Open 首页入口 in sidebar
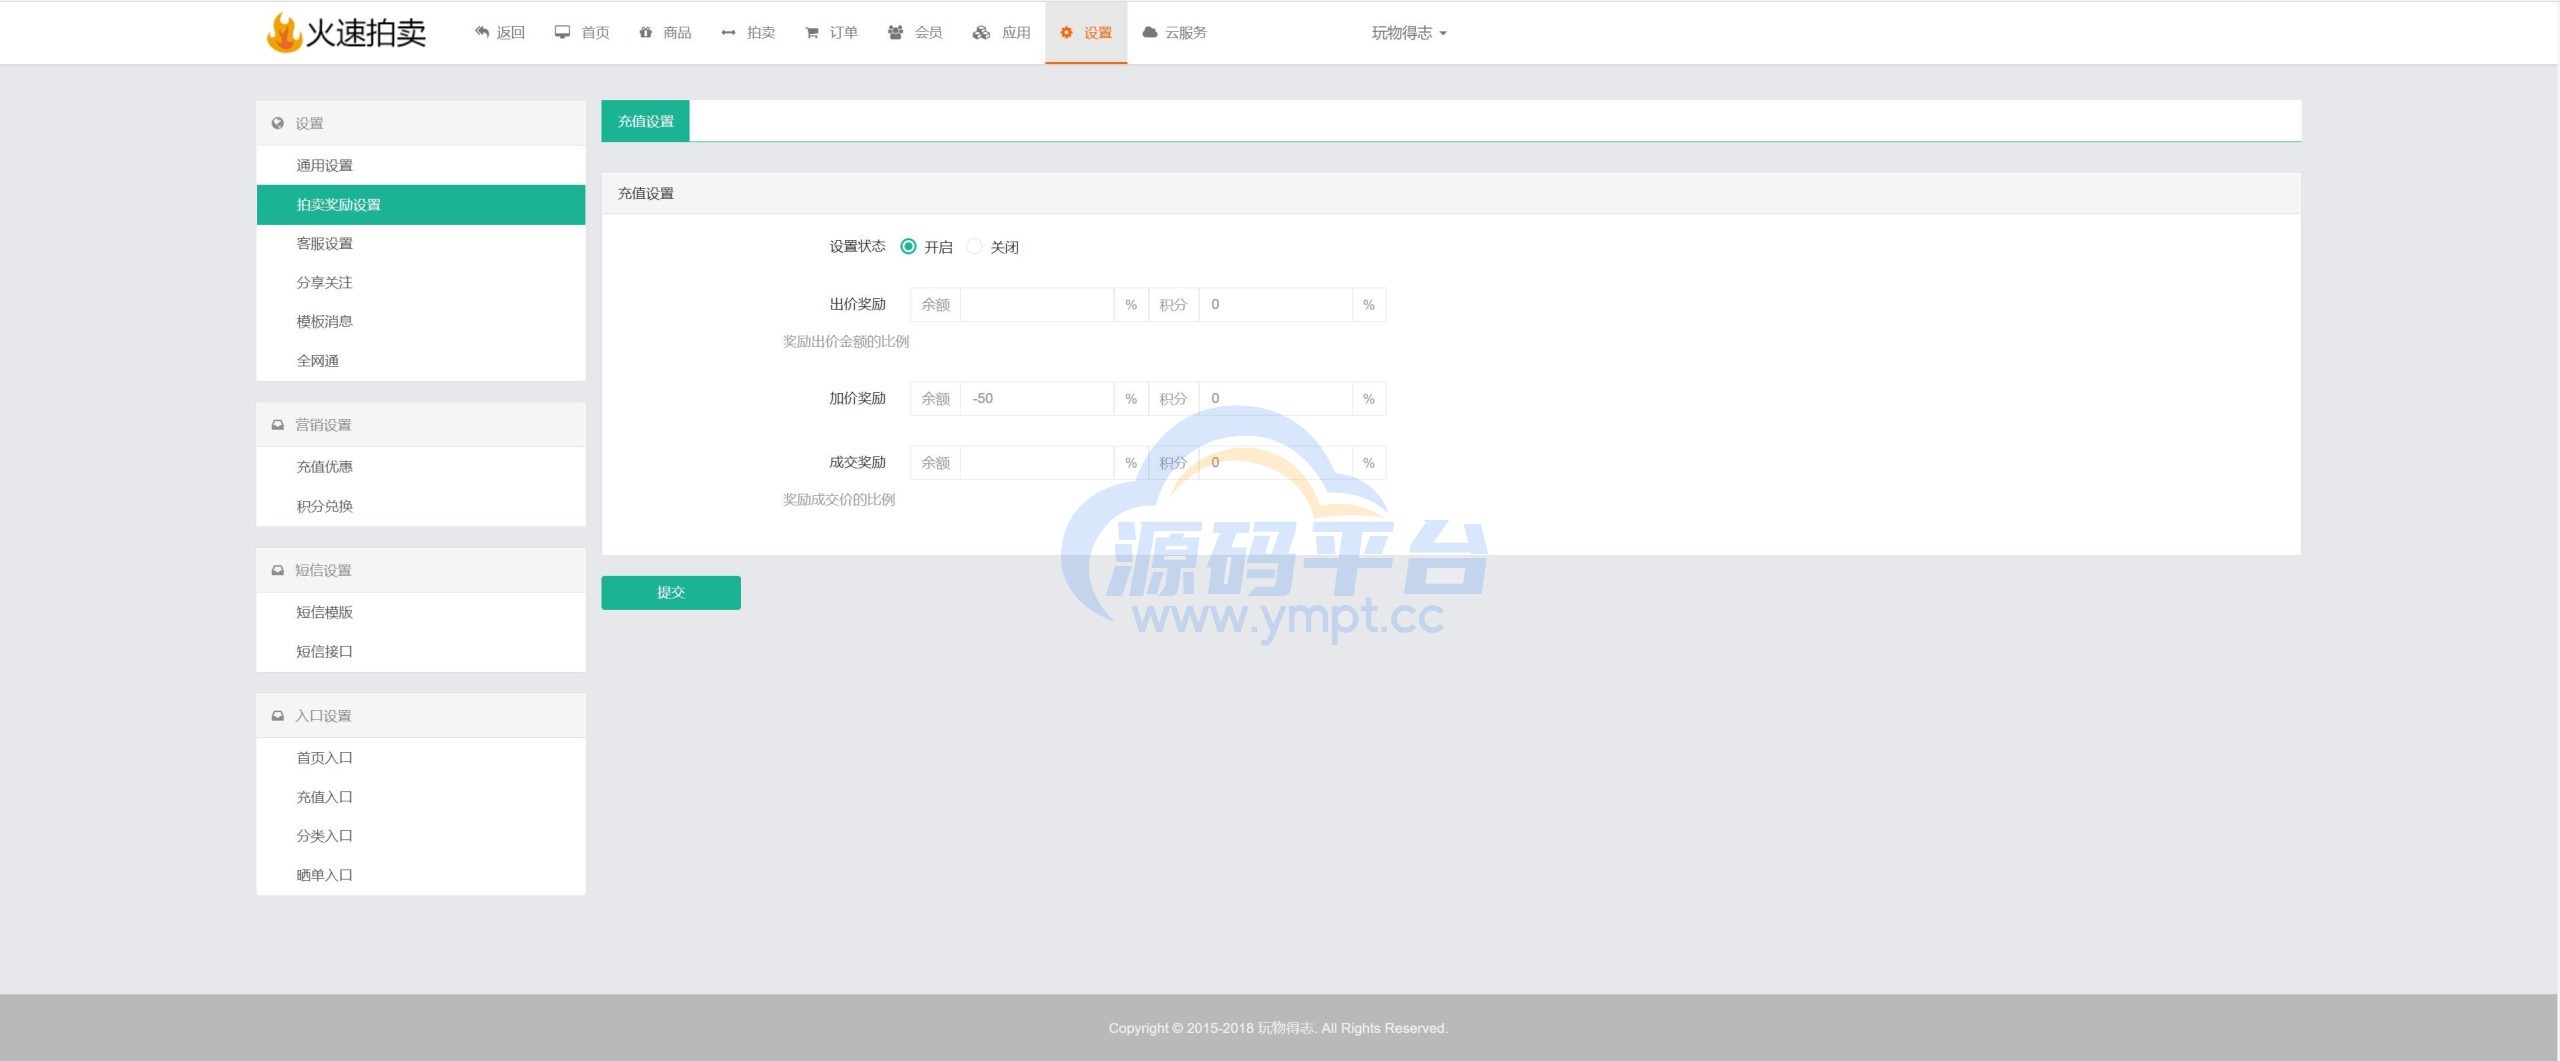Image resolution: width=2560 pixels, height=1061 pixels. [421, 758]
